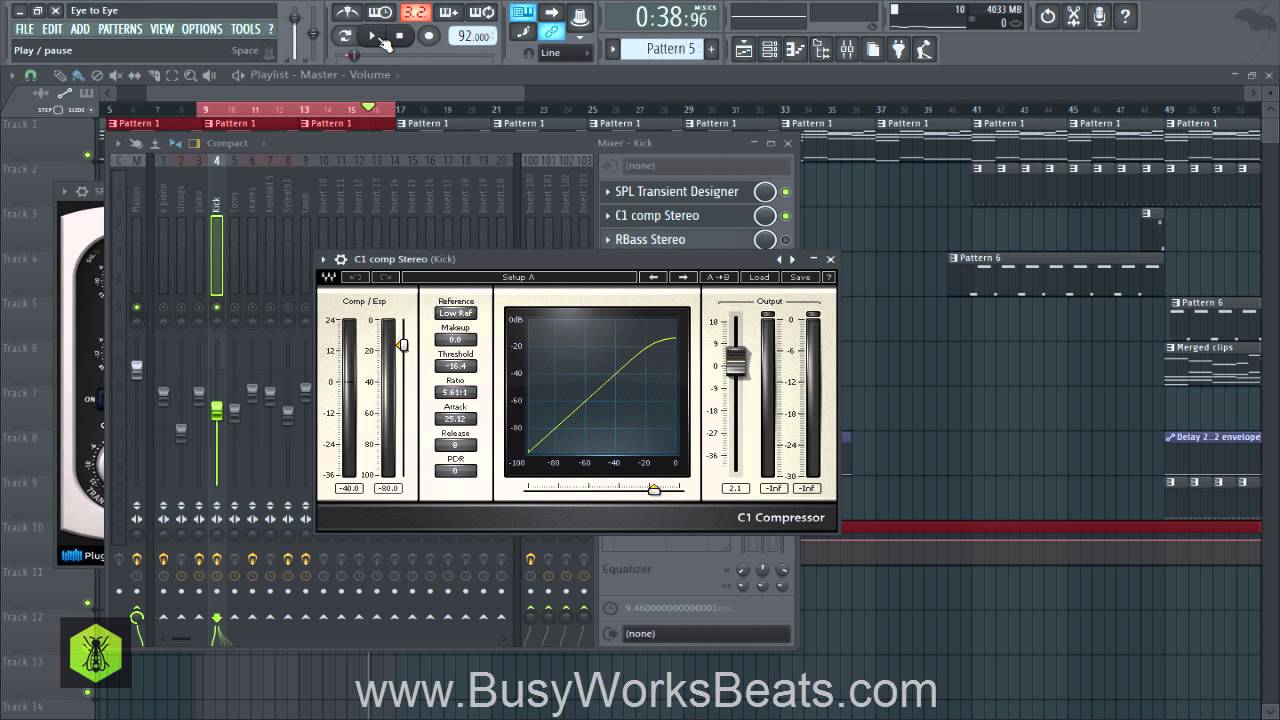Image resolution: width=1280 pixels, height=720 pixels.
Task: Toggle C1 comp Stereo enable LED
Action: 786,216
